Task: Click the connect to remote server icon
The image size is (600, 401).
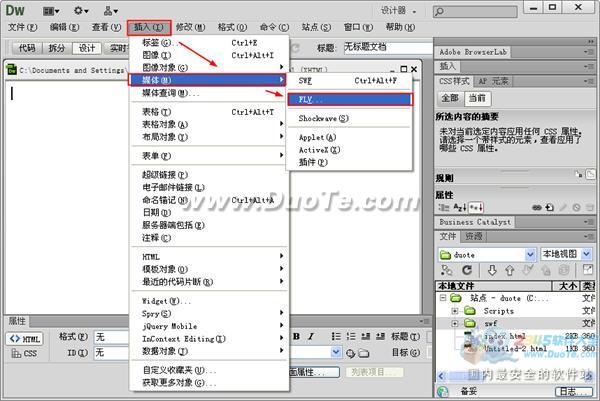Action: [x=447, y=271]
